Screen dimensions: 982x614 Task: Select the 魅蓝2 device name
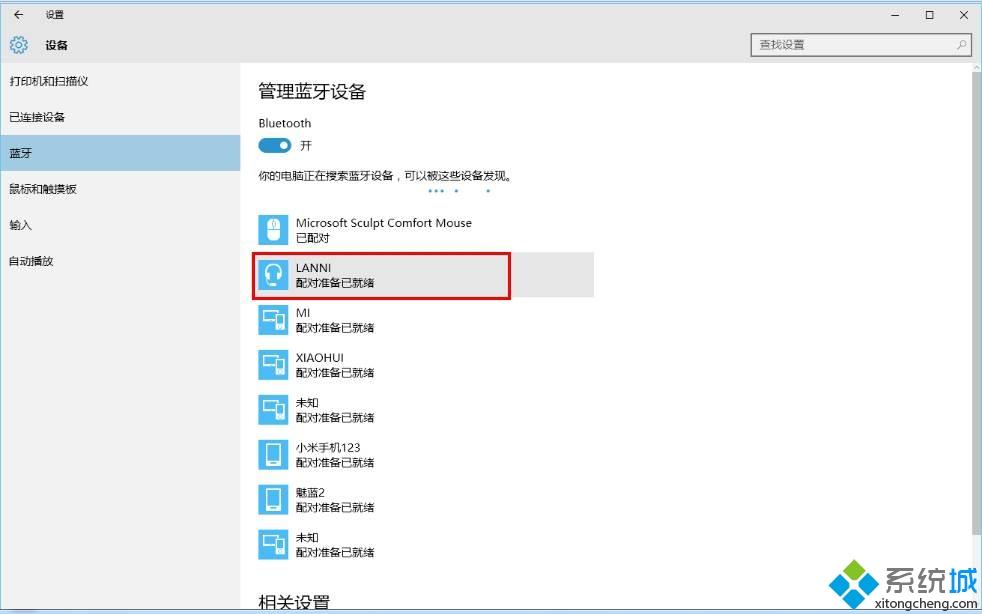[x=310, y=492]
